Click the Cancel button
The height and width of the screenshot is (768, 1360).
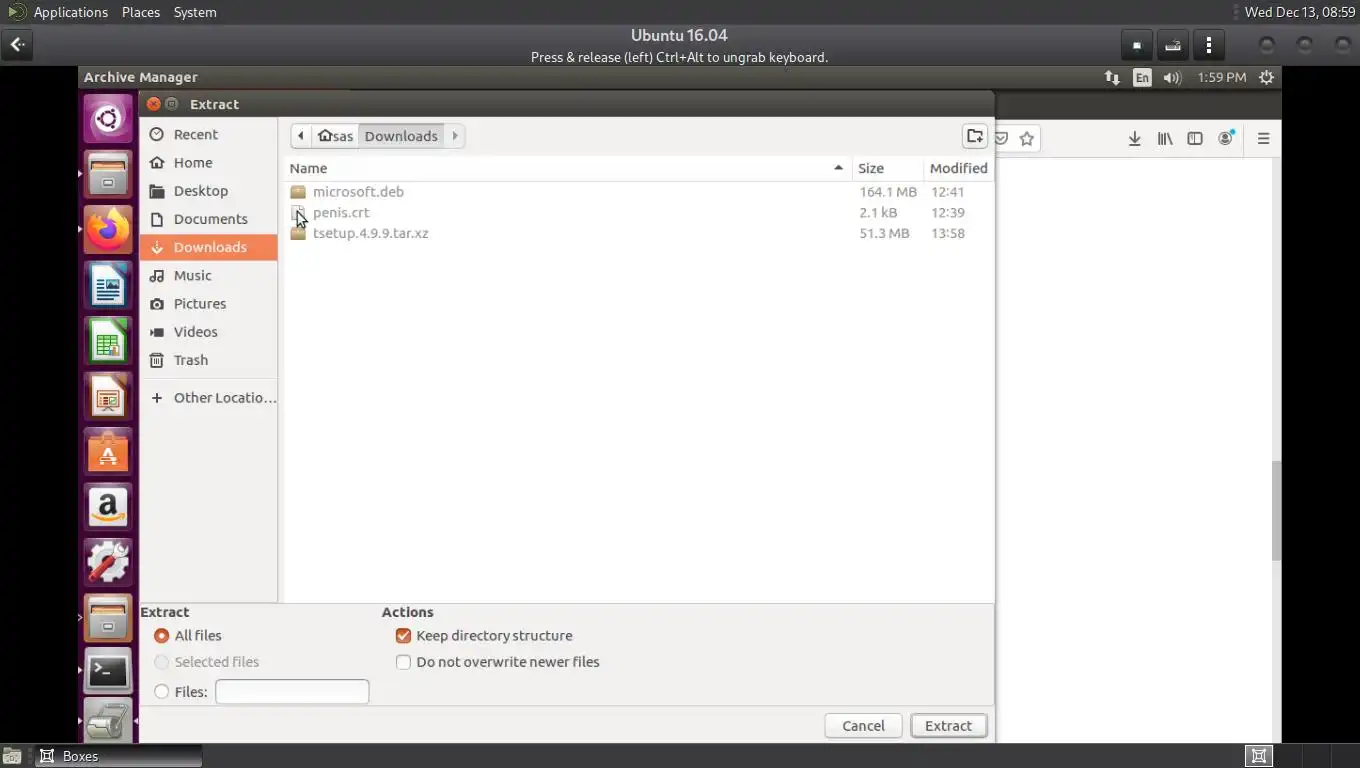tap(863, 726)
